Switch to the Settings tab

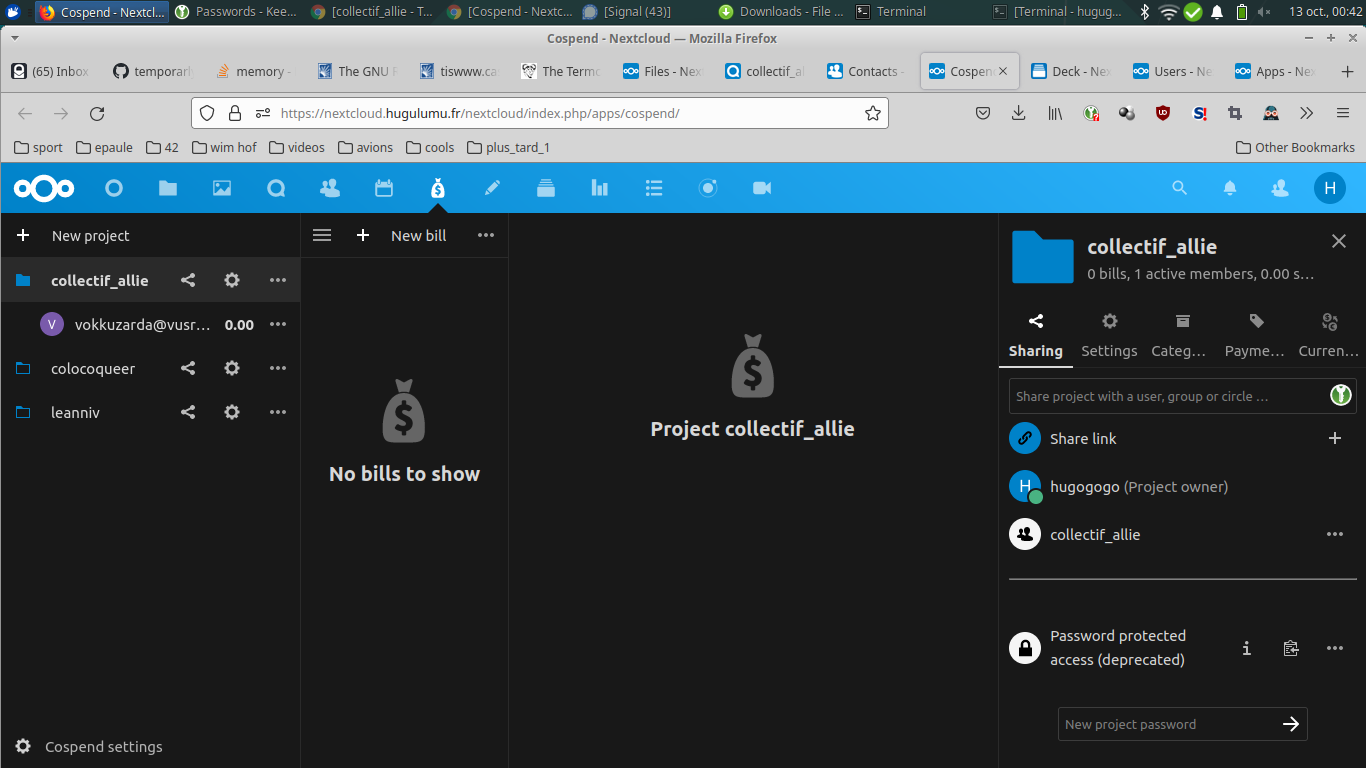pos(1109,335)
